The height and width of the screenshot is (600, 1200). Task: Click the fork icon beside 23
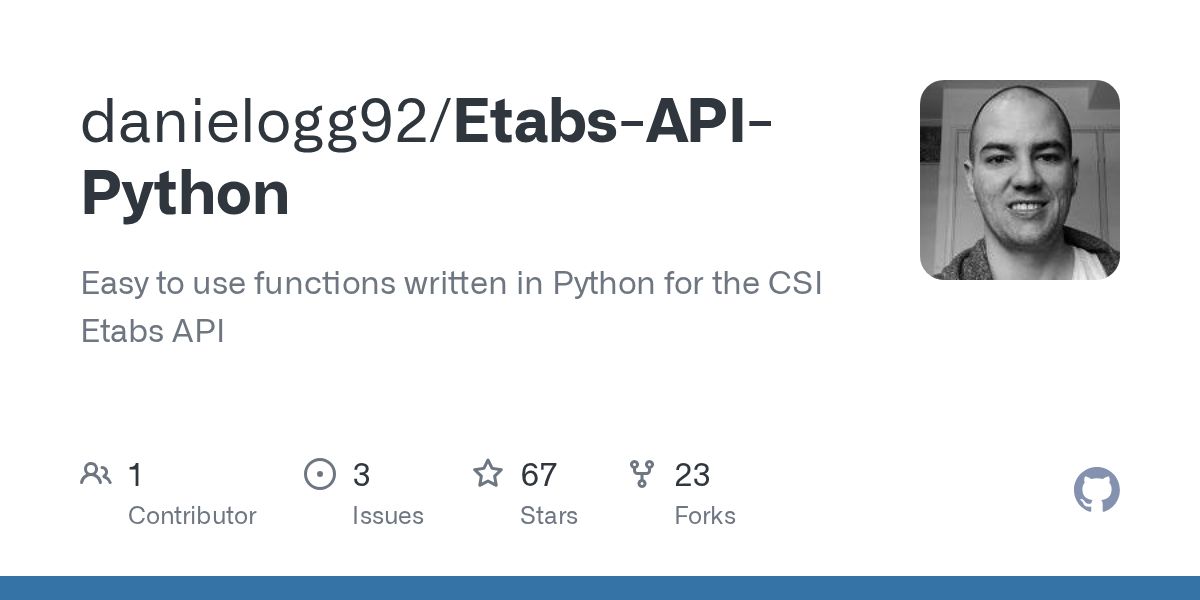[642, 474]
